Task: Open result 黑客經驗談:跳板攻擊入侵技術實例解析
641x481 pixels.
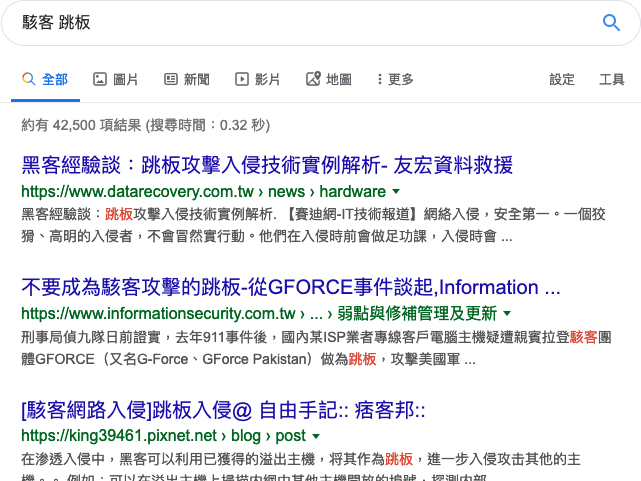Action: coord(267,165)
